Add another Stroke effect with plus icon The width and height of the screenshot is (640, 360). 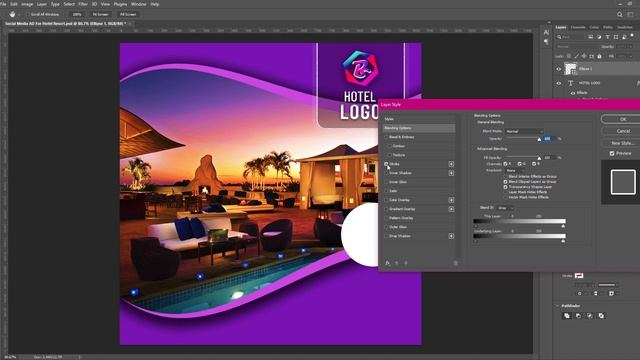click(451, 164)
